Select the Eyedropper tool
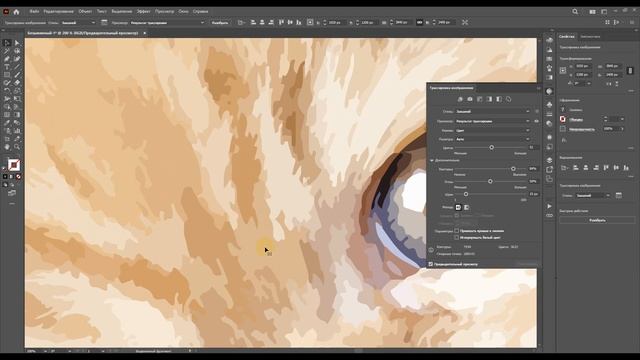 pos(7,123)
